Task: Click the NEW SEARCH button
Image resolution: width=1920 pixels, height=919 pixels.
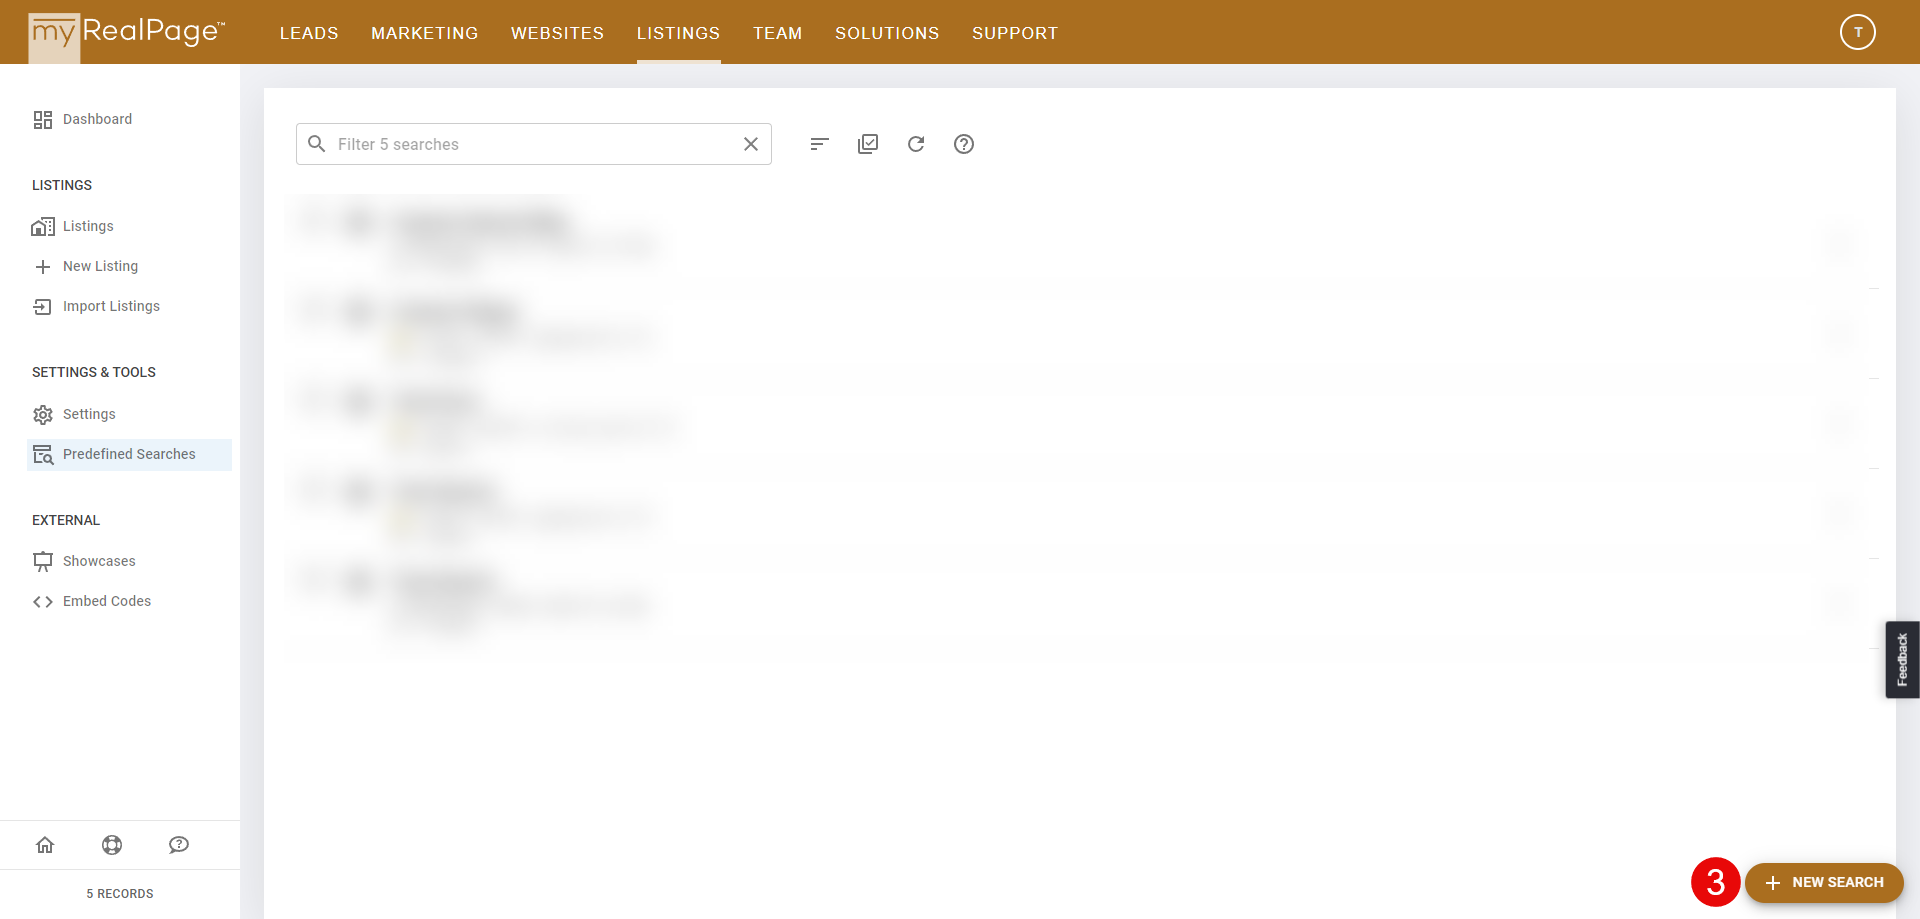Action: [1824, 882]
